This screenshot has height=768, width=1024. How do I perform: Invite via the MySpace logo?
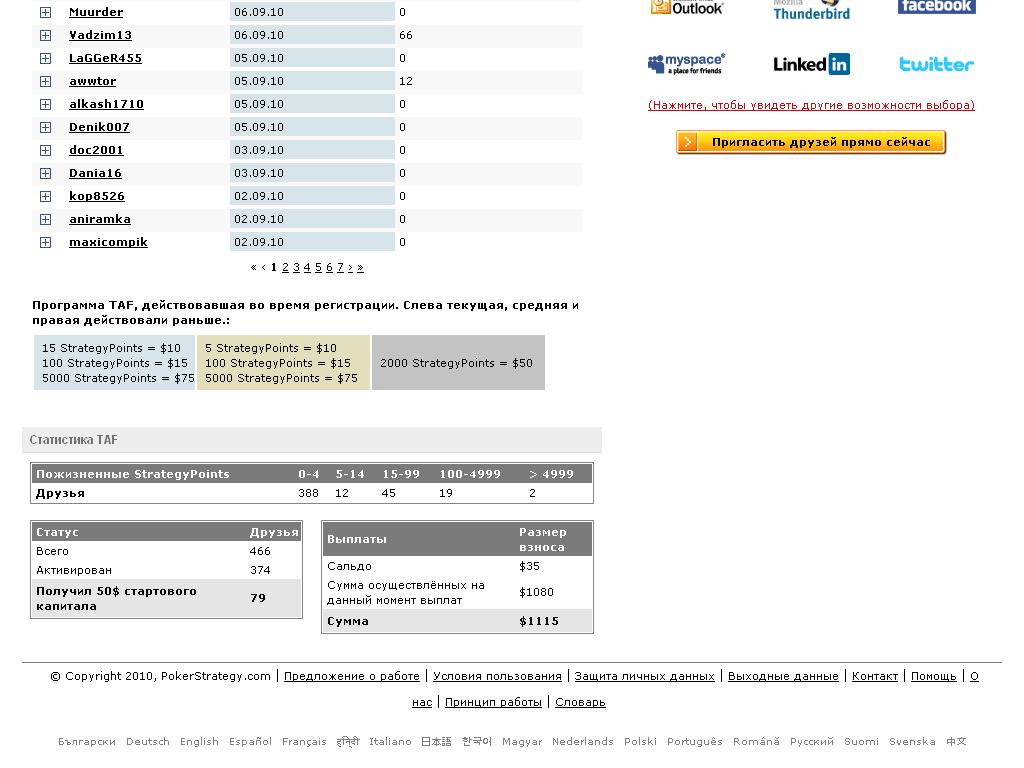686,64
